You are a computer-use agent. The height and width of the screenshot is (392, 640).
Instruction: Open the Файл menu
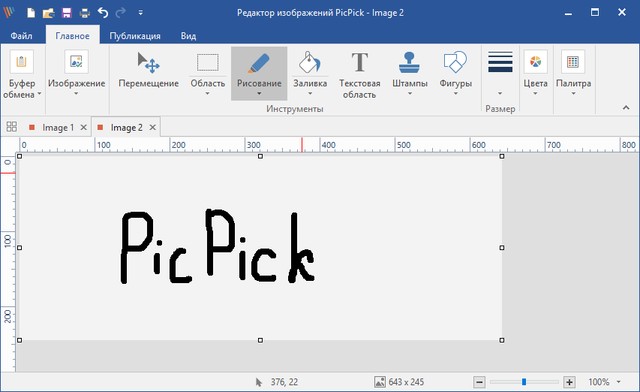click(x=21, y=36)
